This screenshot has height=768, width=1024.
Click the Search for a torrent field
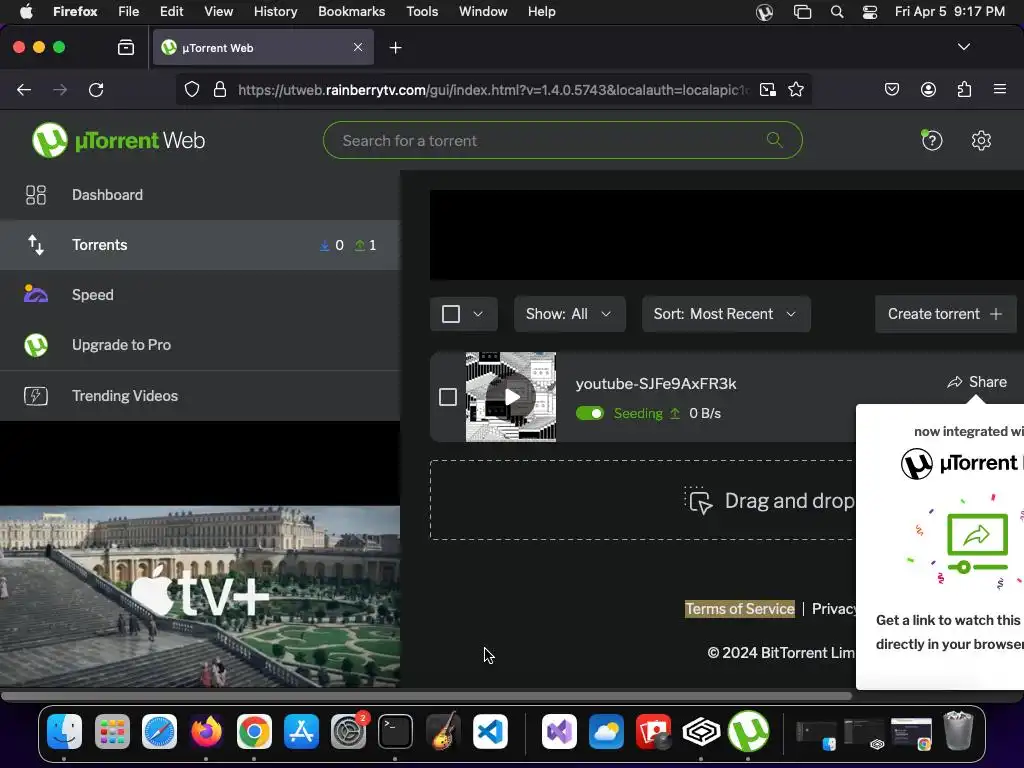click(x=562, y=140)
